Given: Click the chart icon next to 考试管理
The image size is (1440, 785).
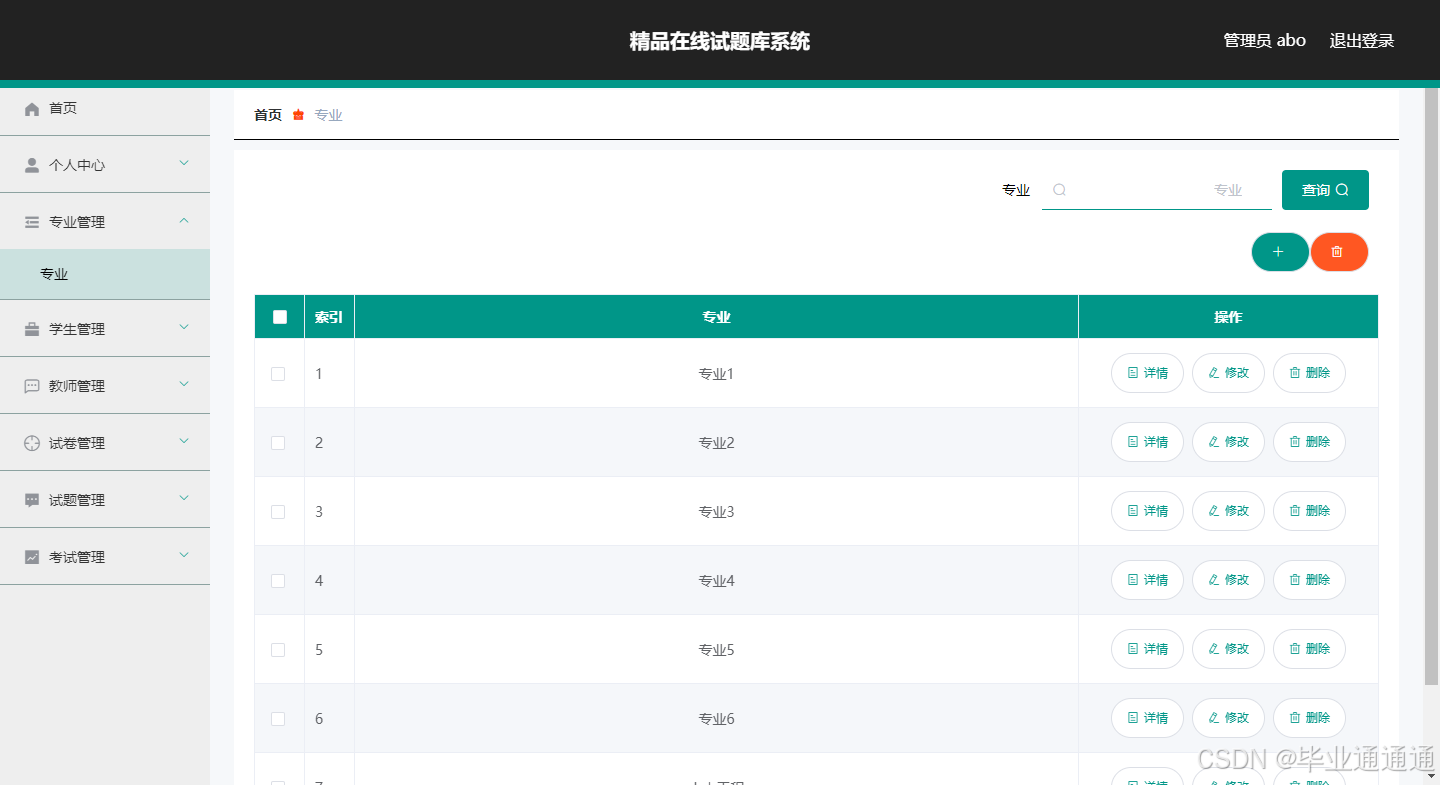Looking at the screenshot, I should coord(32,557).
